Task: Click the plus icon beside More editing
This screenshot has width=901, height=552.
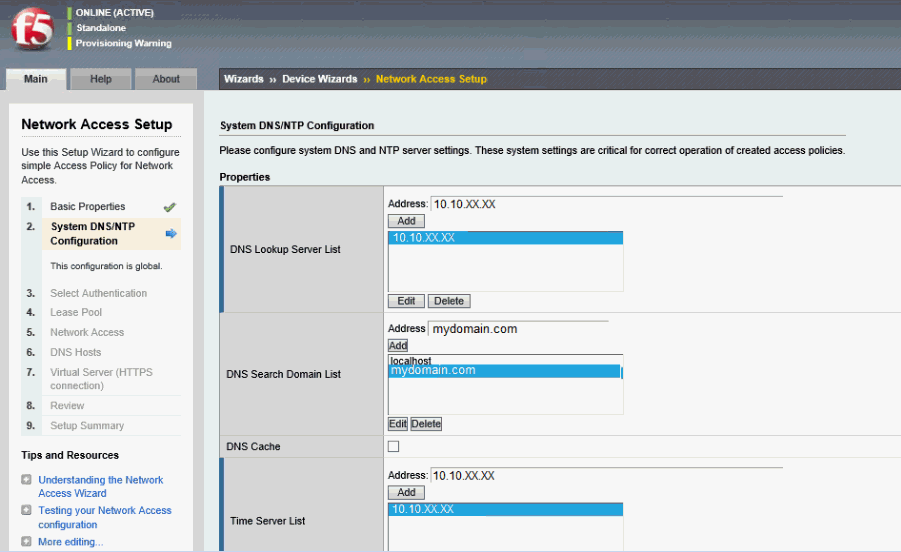Action: click(27, 542)
